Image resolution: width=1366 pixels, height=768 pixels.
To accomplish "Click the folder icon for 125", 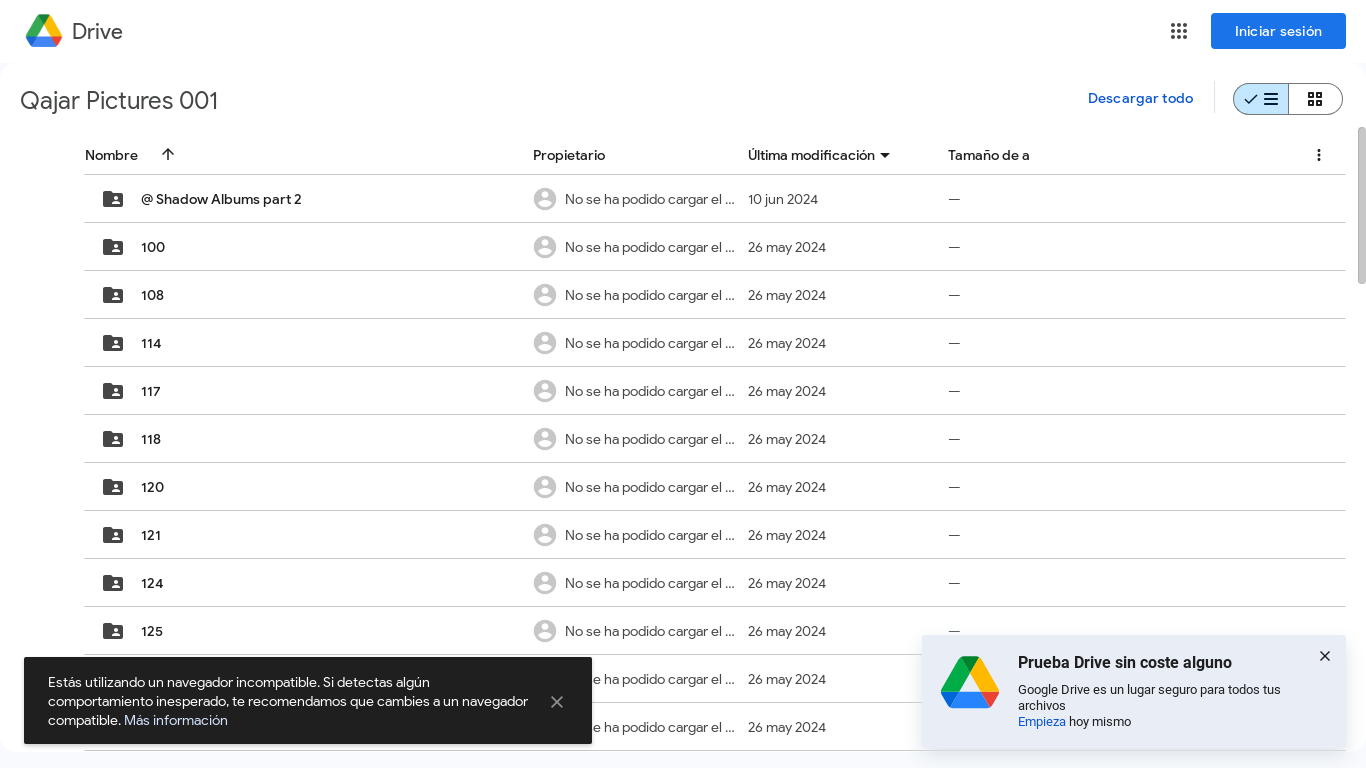I will pos(113,631).
